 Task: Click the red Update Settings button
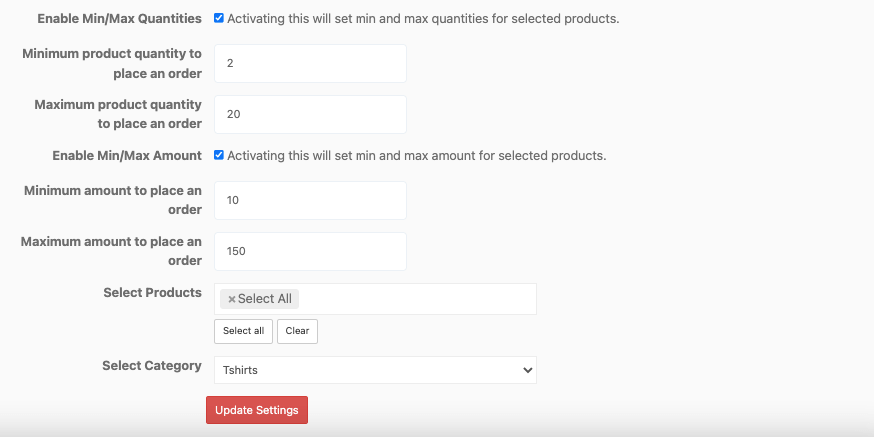257,410
